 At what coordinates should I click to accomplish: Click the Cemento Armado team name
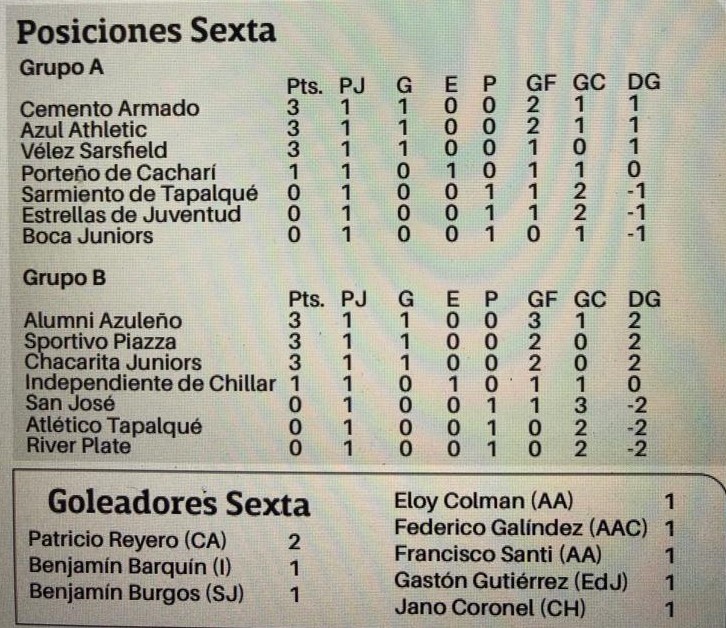110,109
